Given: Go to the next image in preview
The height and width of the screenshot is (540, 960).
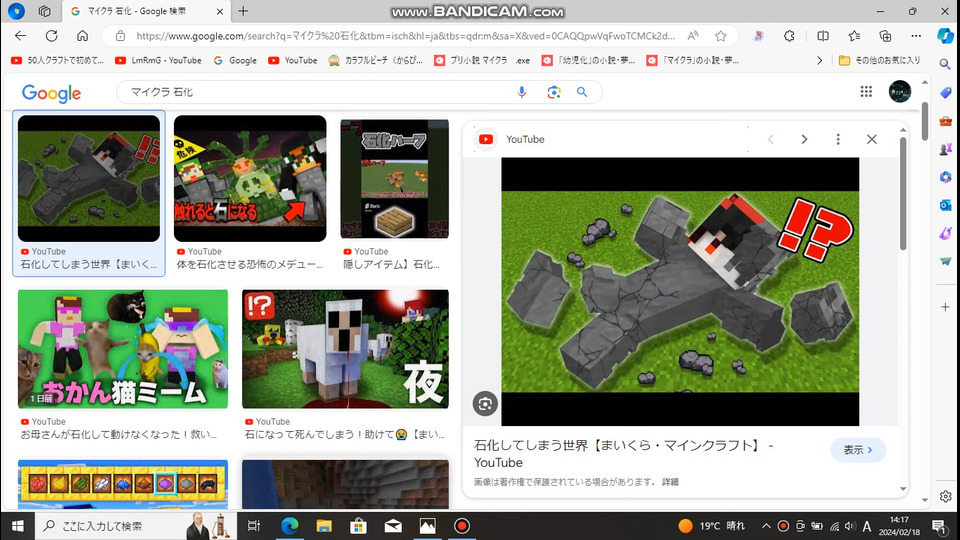Looking at the screenshot, I should [x=804, y=140].
